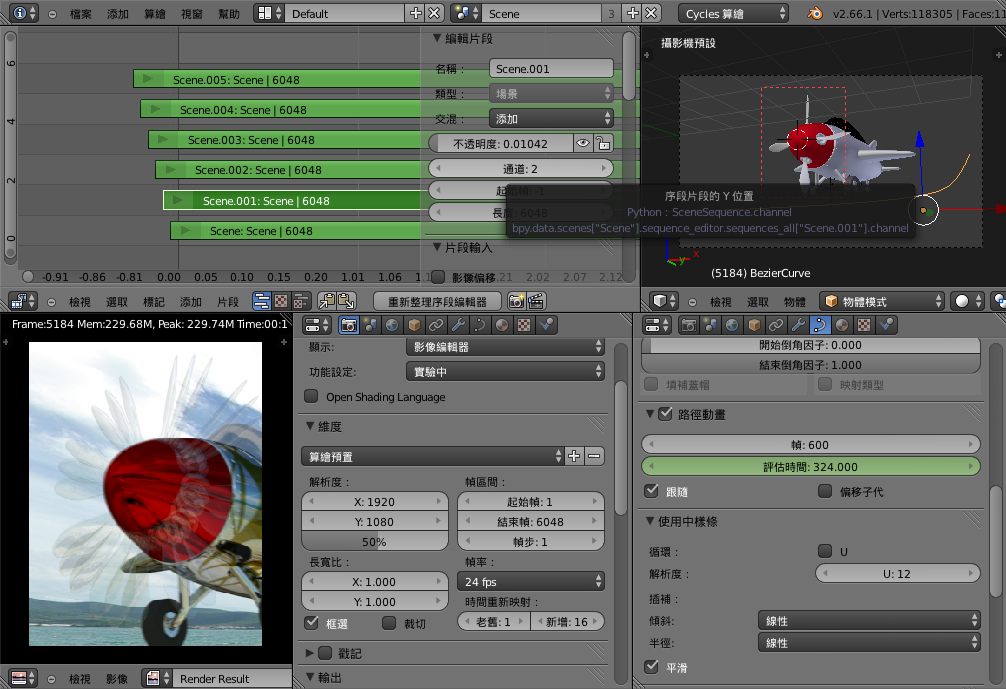Click the render animation clapperboard icon in sequencer header
The width and height of the screenshot is (1006, 689).
coord(536,301)
